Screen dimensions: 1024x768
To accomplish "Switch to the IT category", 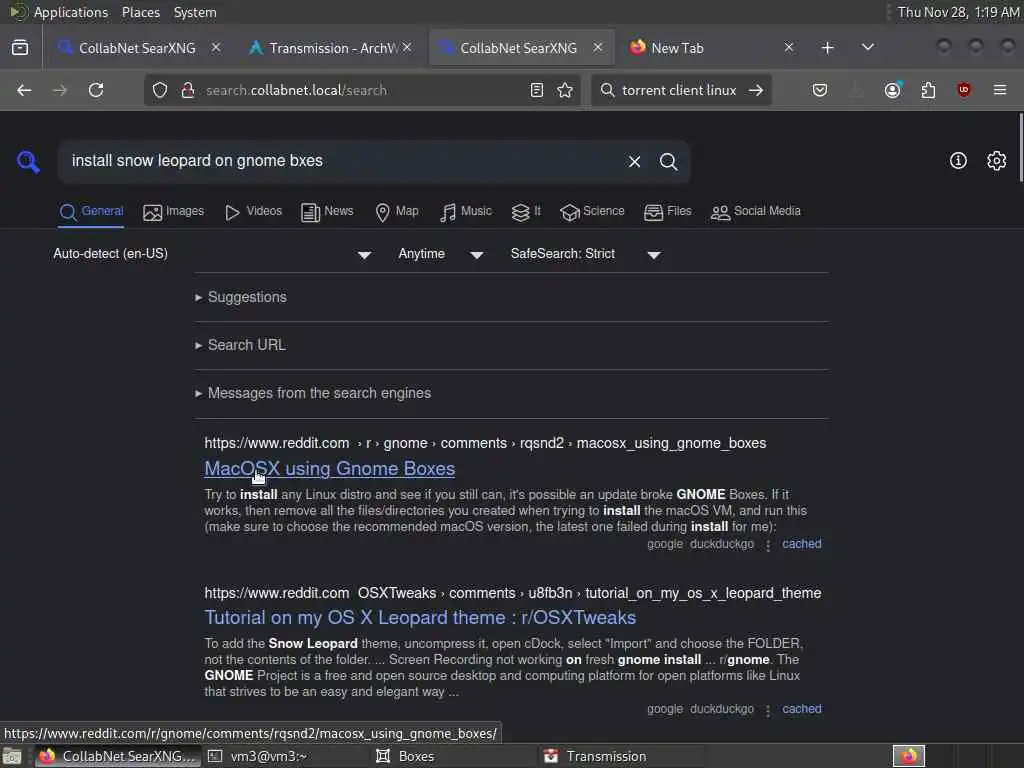I will click(x=526, y=212).
